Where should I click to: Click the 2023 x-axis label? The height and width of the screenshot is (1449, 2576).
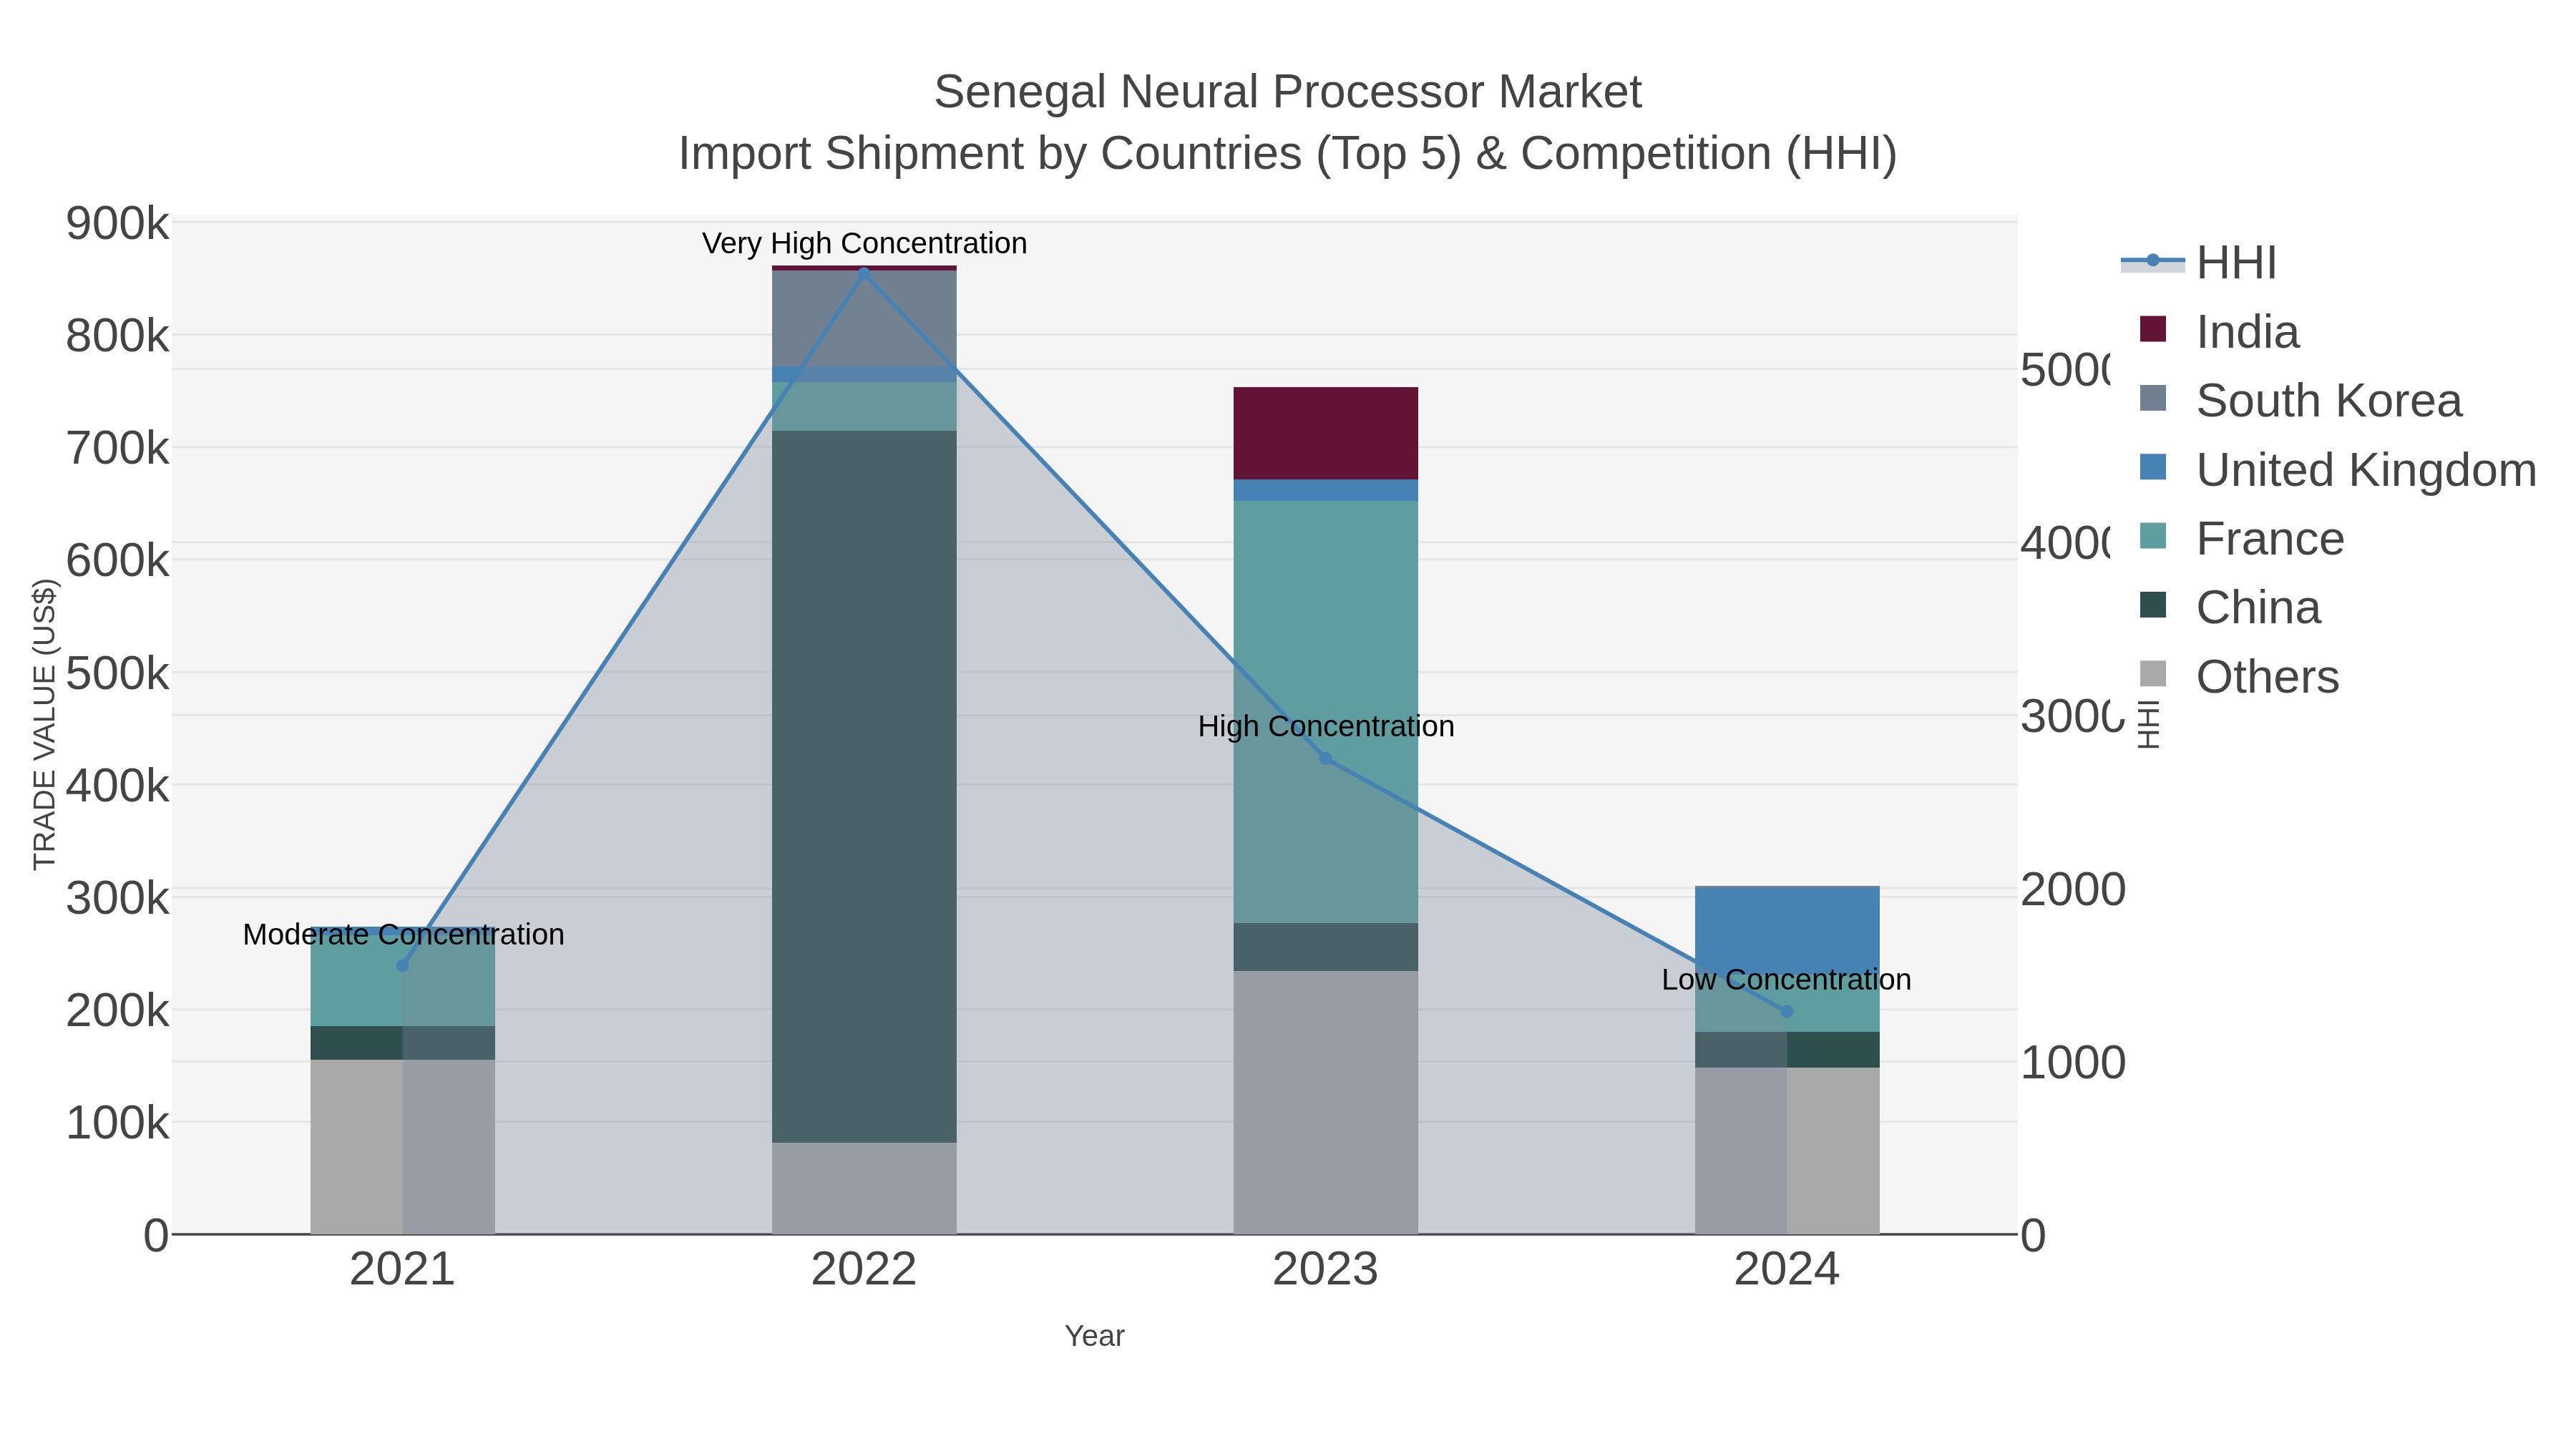(x=1326, y=1270)
